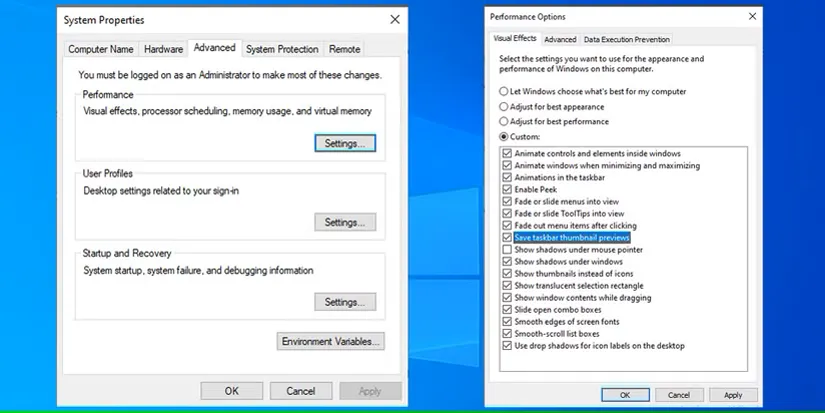Toggle Show thumbnails instead of icons
The image size is (825, 413).
507,274
